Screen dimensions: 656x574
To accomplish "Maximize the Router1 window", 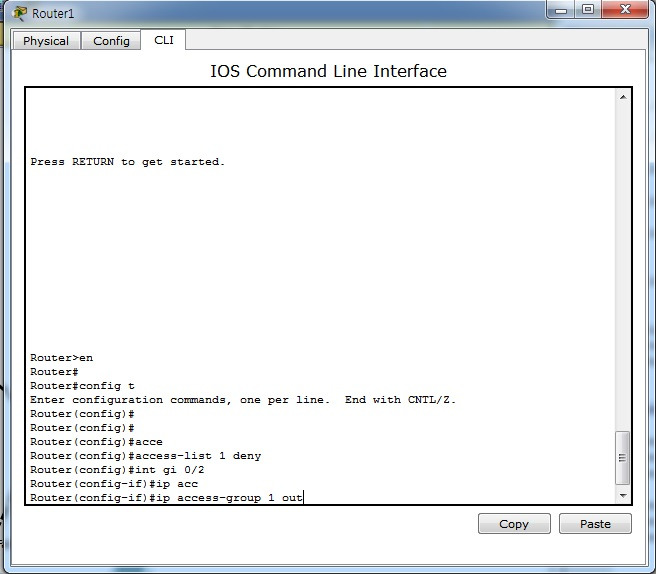I will pyautogui.click(x=588, y=10).
